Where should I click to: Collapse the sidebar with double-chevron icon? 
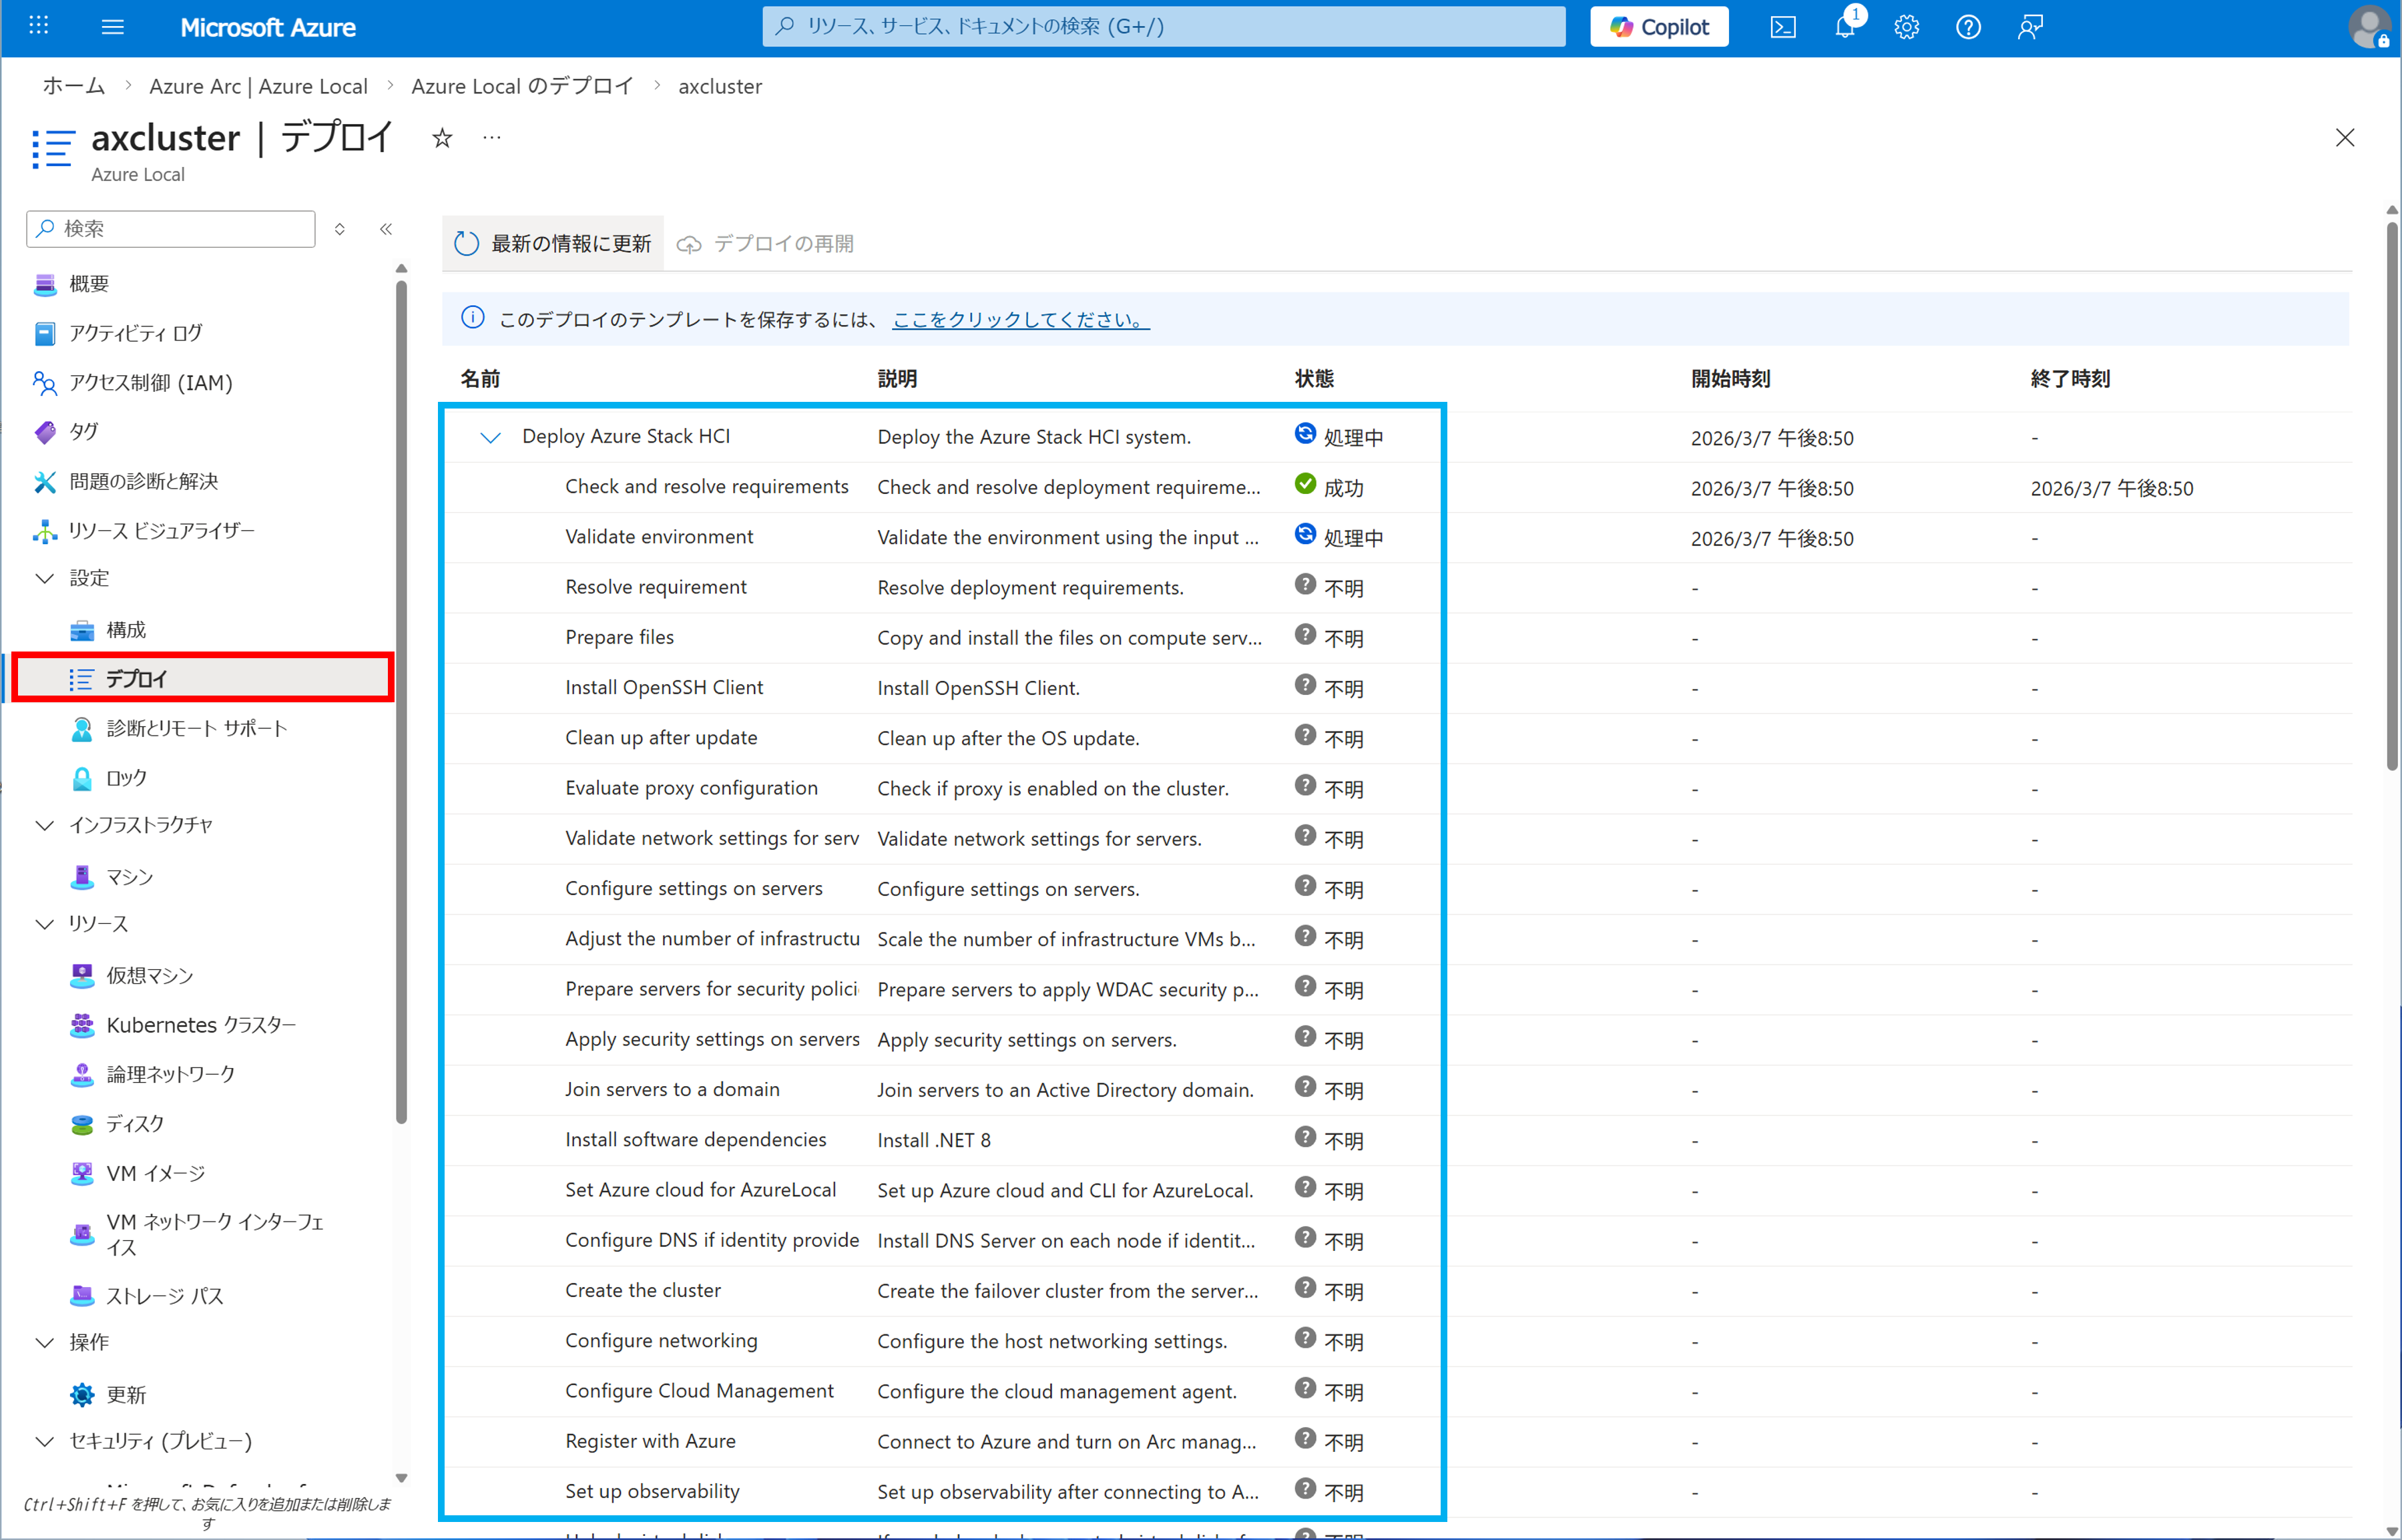pyautogui.click(x=386, y=229)
